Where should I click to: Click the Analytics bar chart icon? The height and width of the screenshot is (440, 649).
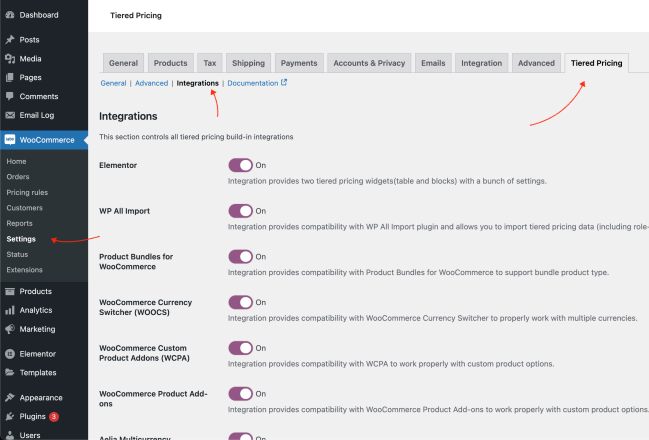click(x=10, y=310)
